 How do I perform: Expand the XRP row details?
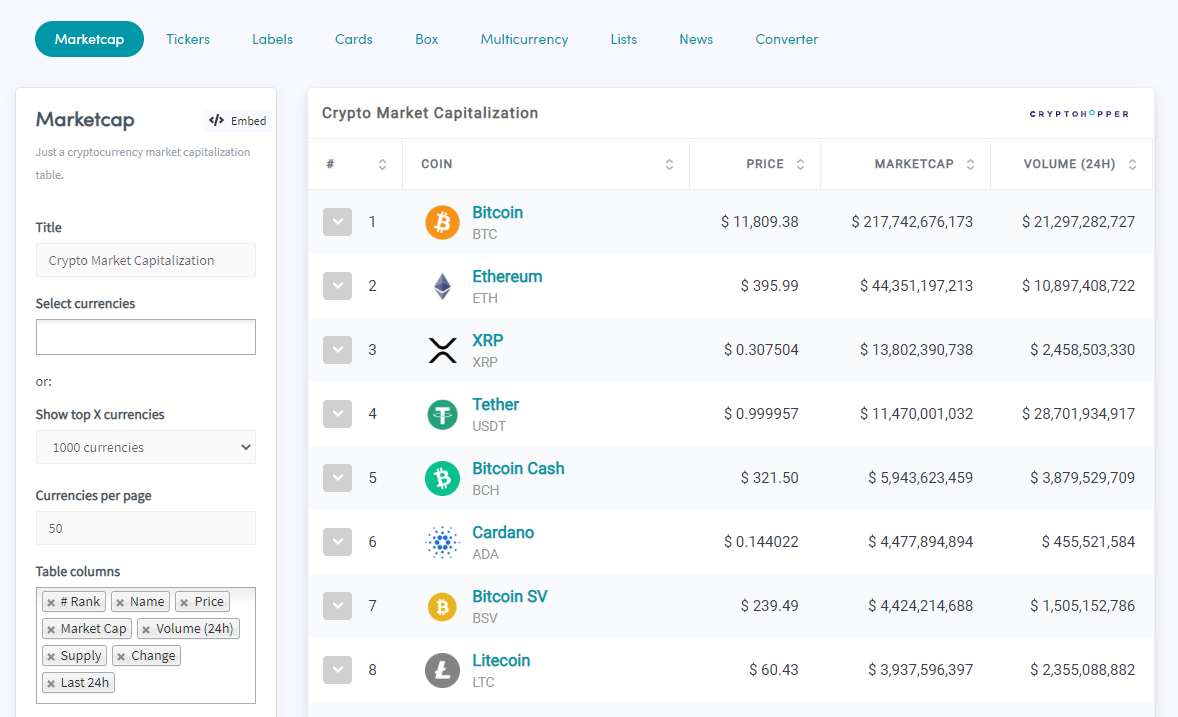tap(337, 349)
